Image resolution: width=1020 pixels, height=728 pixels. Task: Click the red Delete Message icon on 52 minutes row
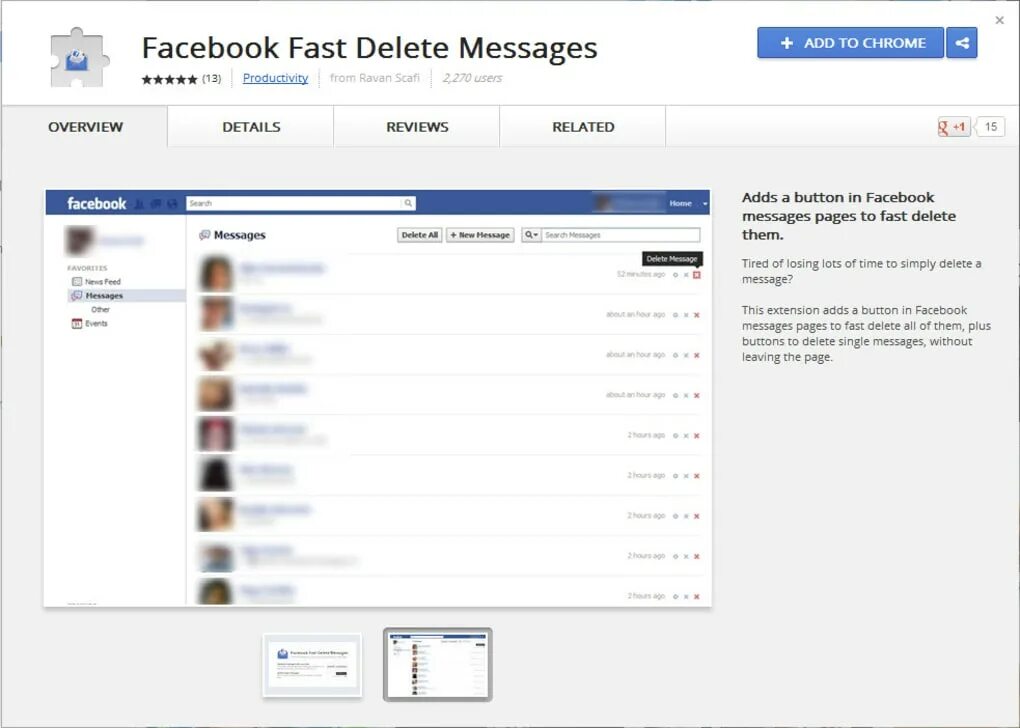[697, 275]
